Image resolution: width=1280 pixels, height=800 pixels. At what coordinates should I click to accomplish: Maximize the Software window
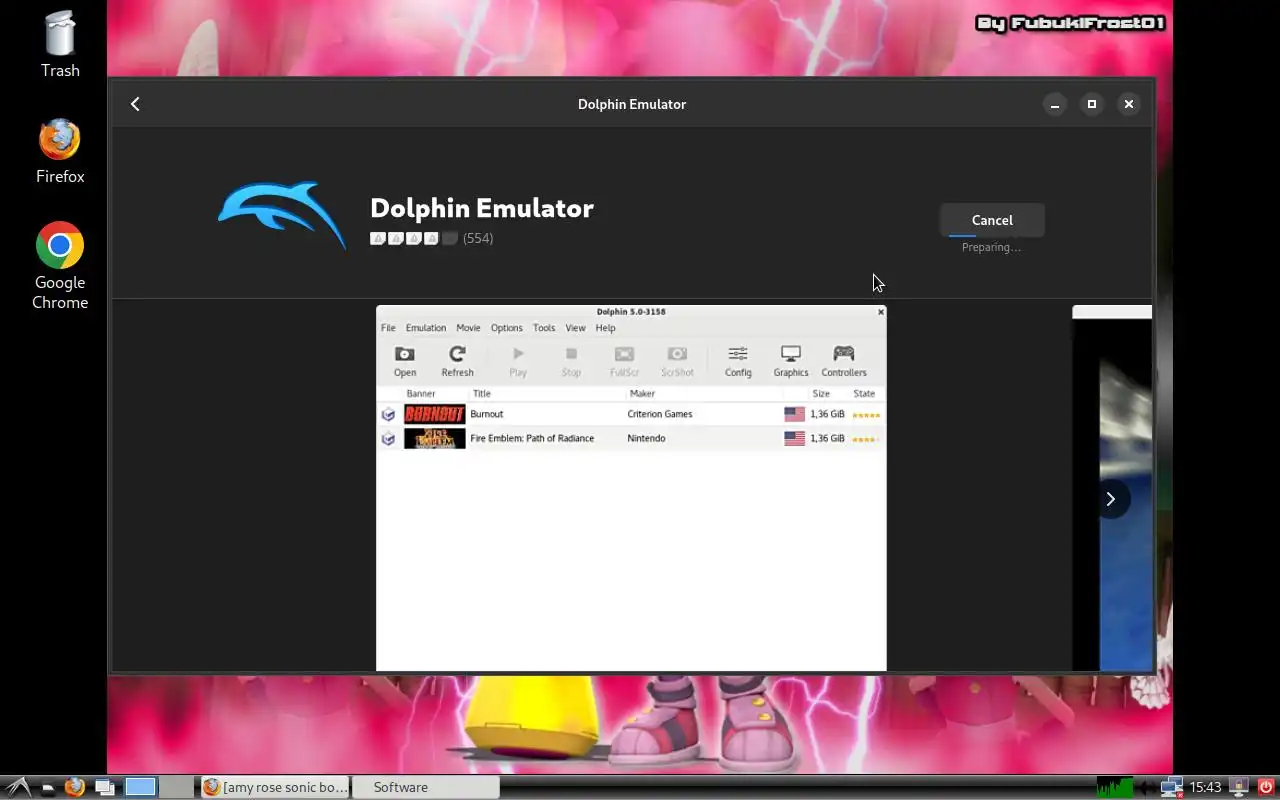click(1092, 104)
